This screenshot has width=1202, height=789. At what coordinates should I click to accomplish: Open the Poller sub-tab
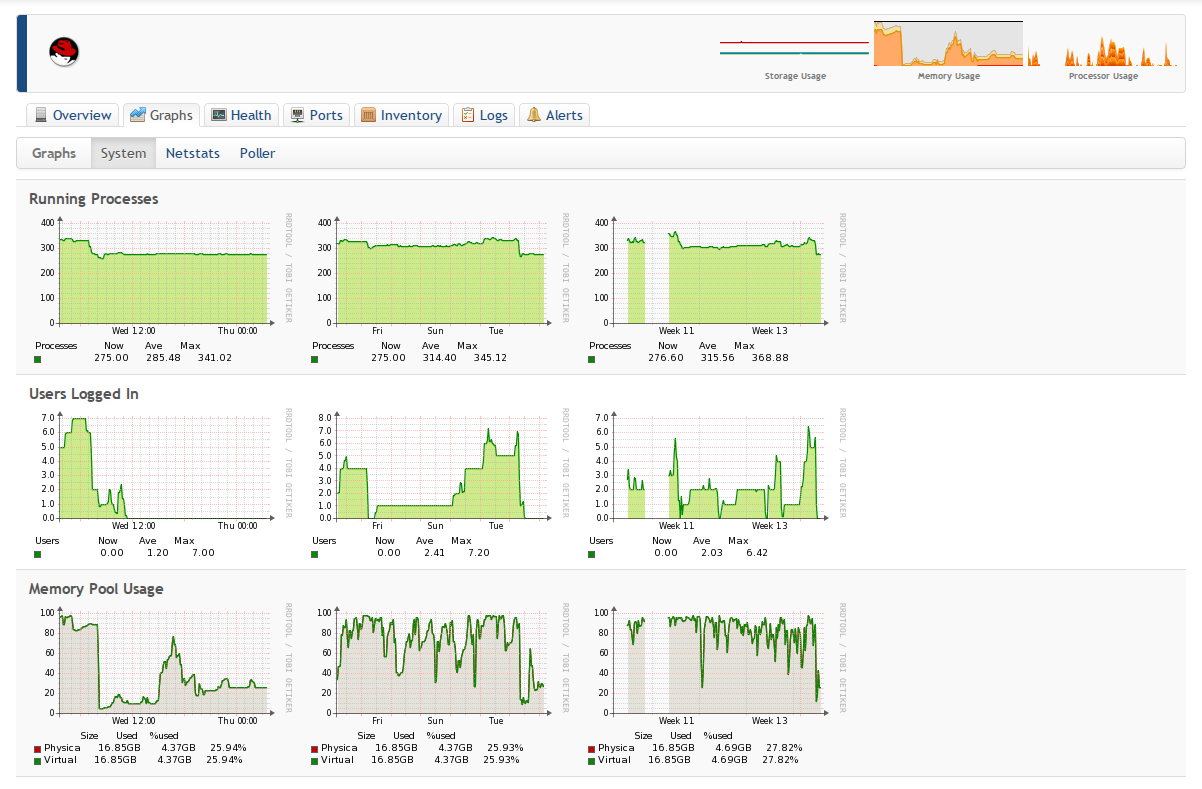click(x=257, y=153)
